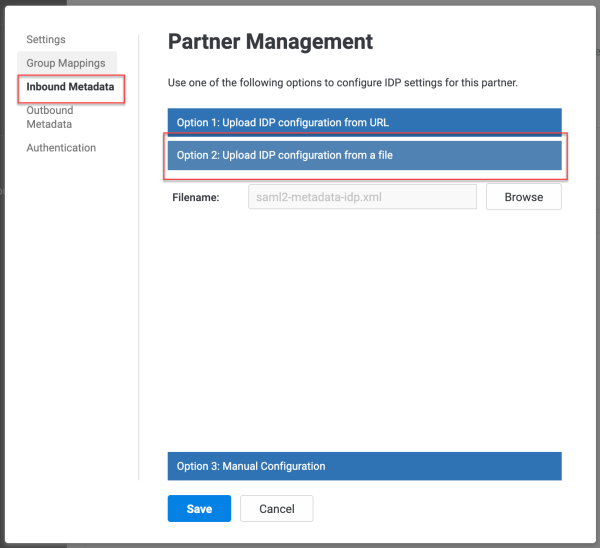Viewport: 600px width, 548px height.
Task: Save the partner IDP settings
Action: pos(199,509)
